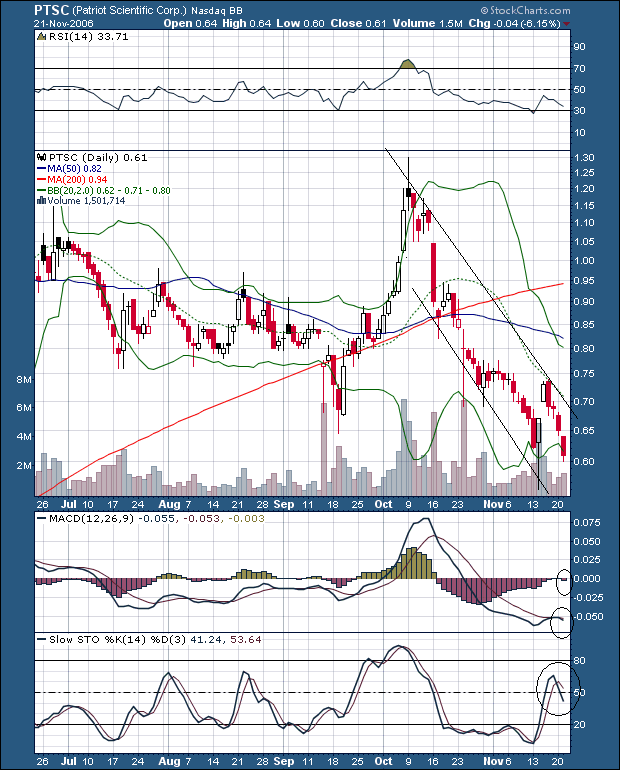Click the 8M volume axis label
The image size is (620, 770).
[x=25, y=380]
